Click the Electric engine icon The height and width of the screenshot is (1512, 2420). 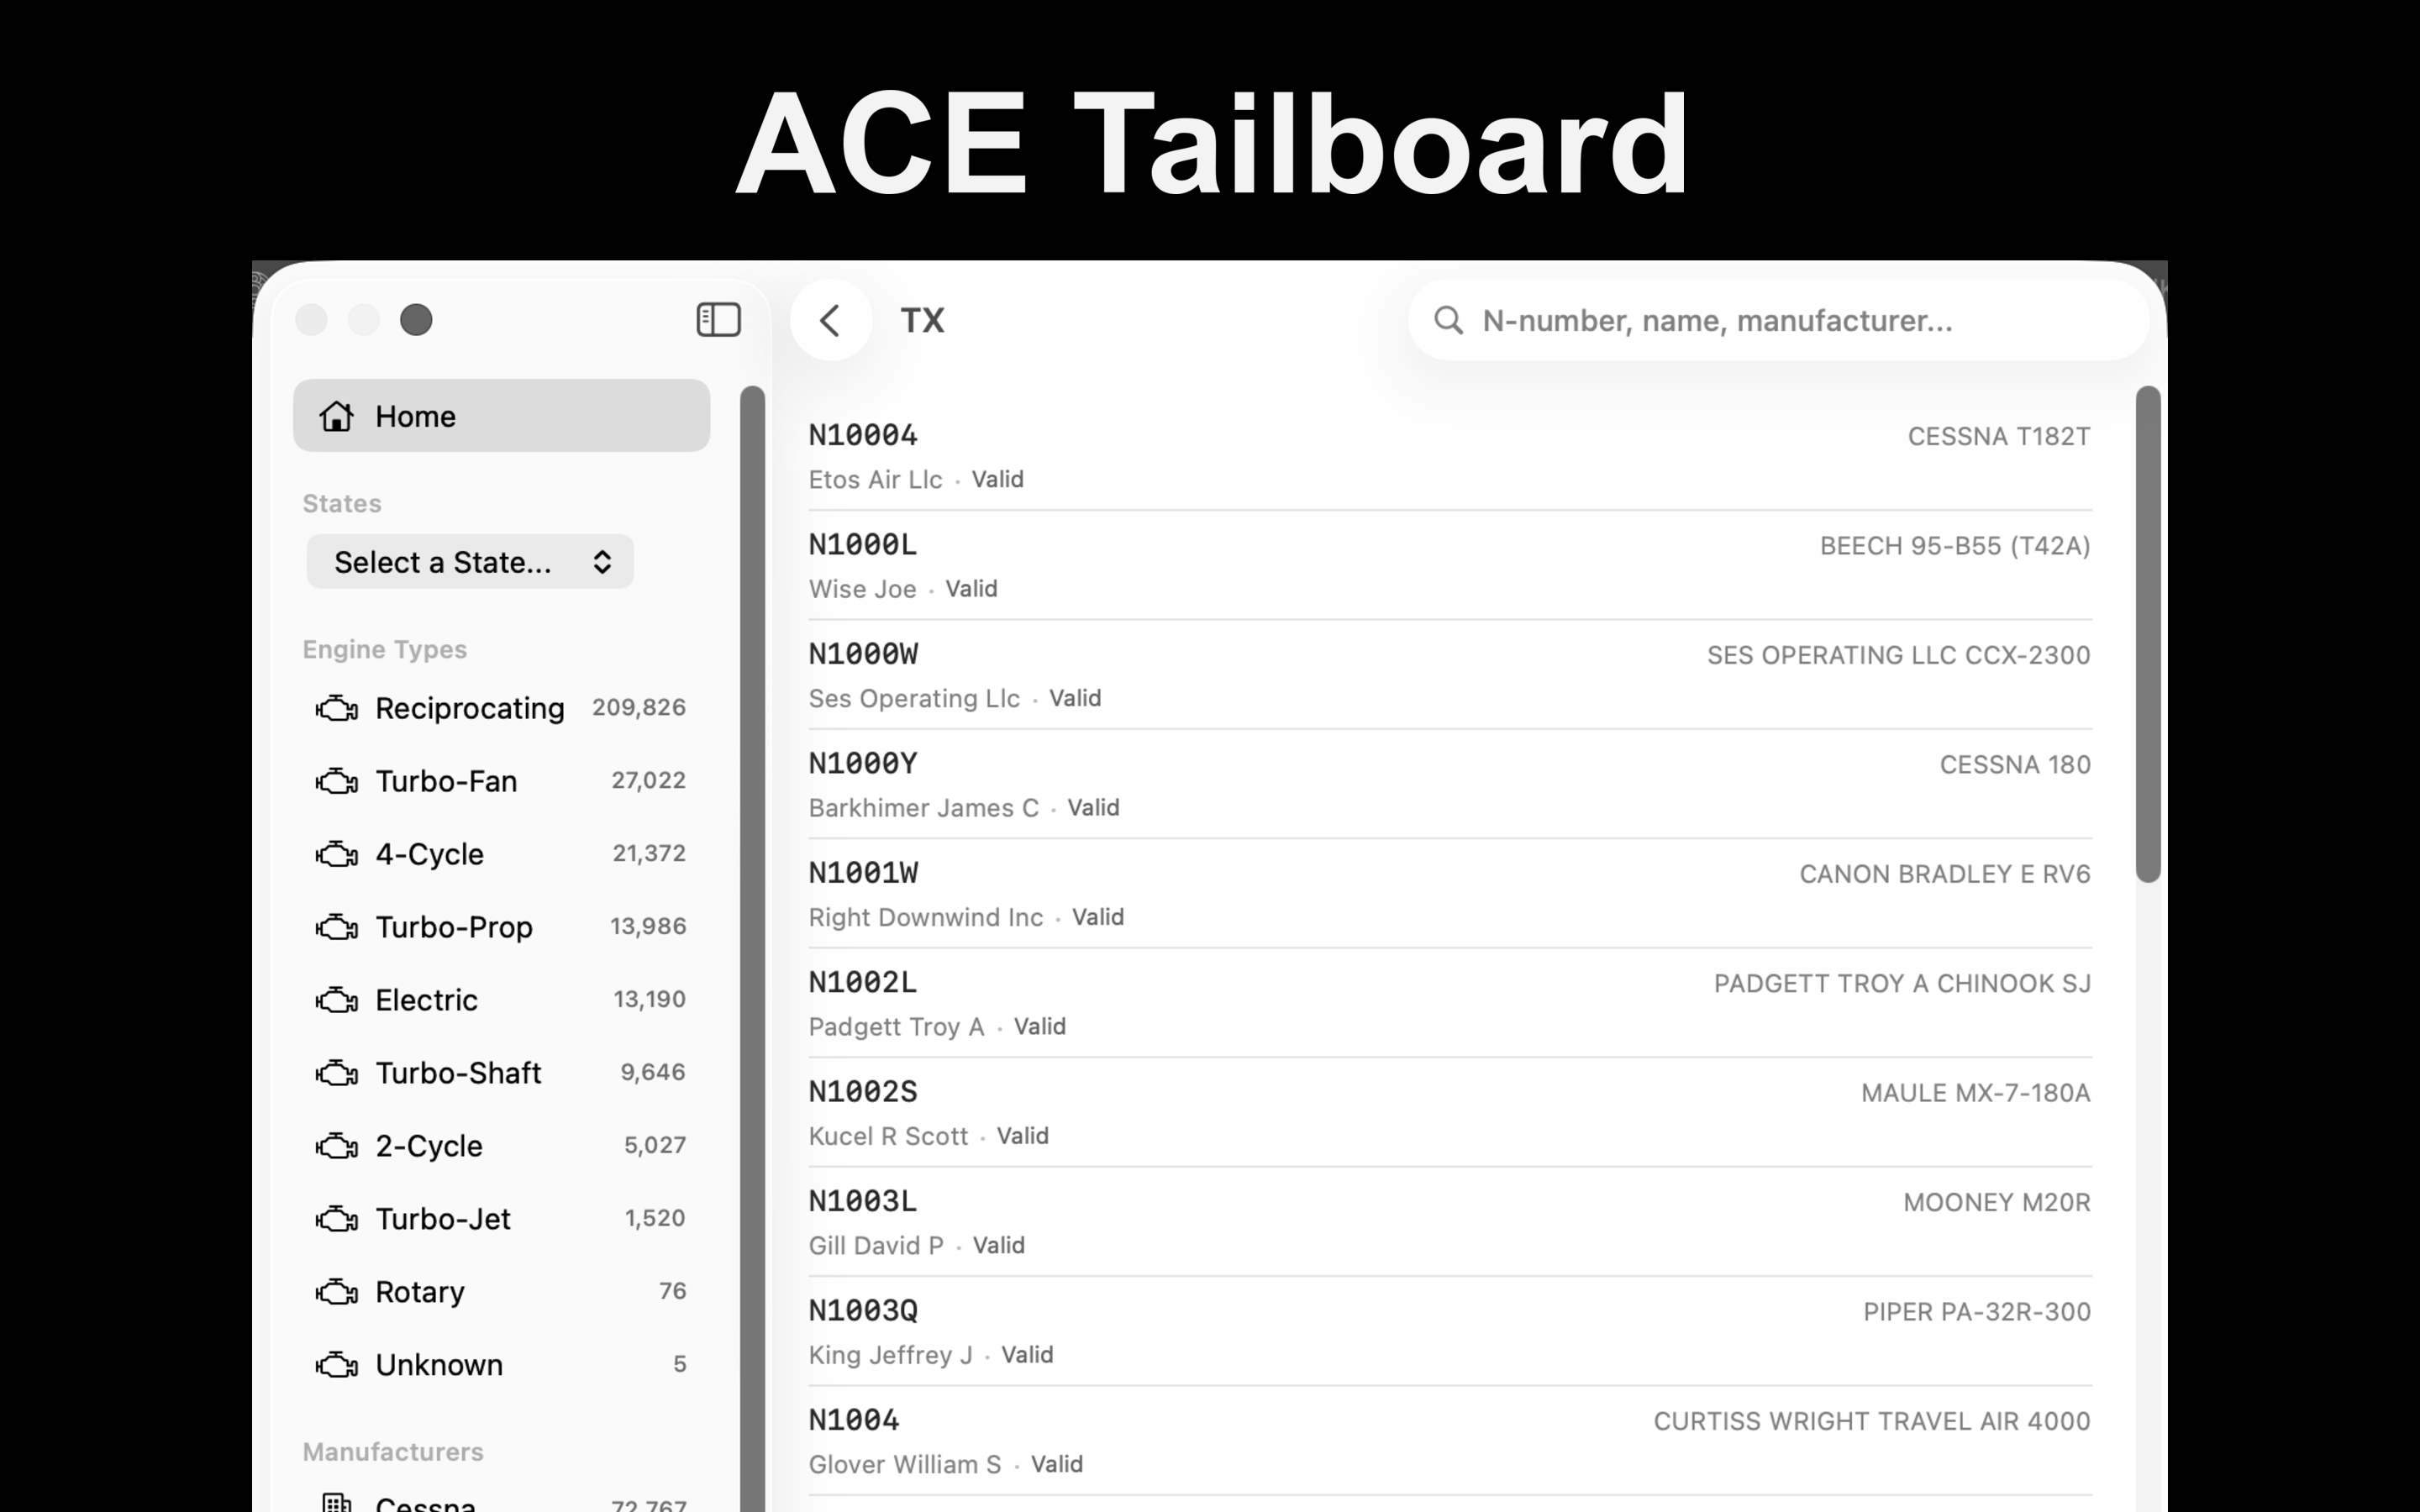click(x=337, y=1001)
